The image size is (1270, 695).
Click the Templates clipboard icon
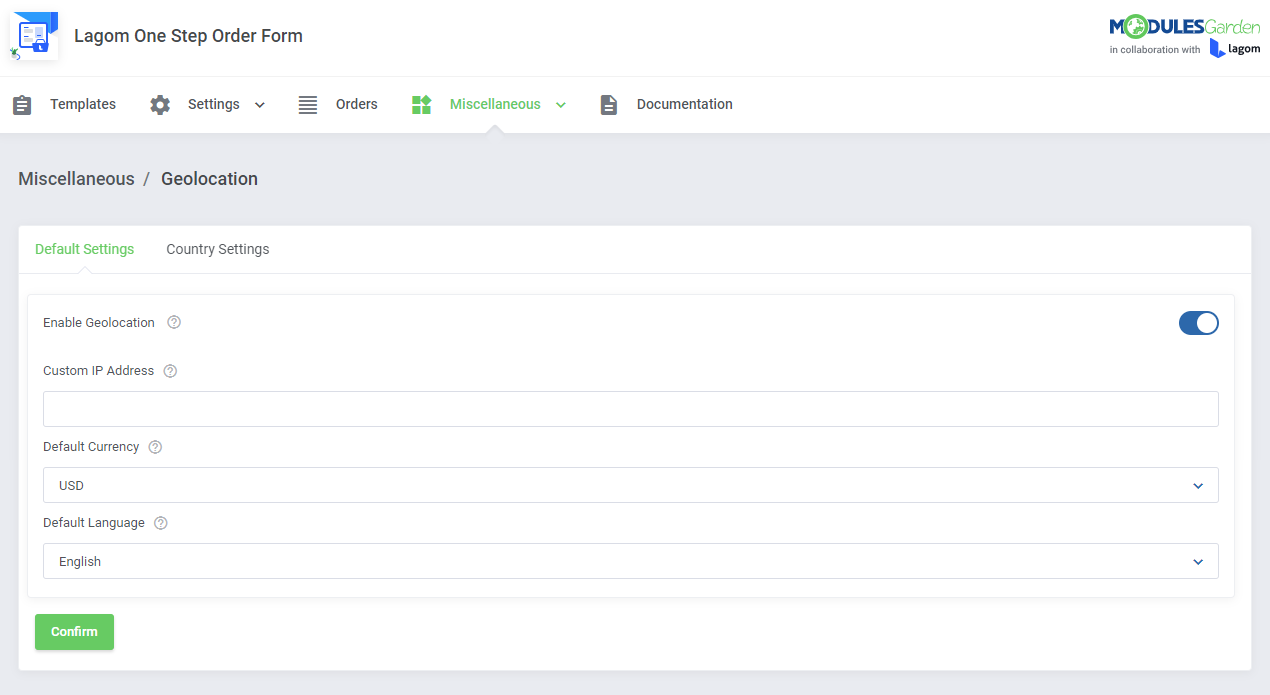point(22,104)
